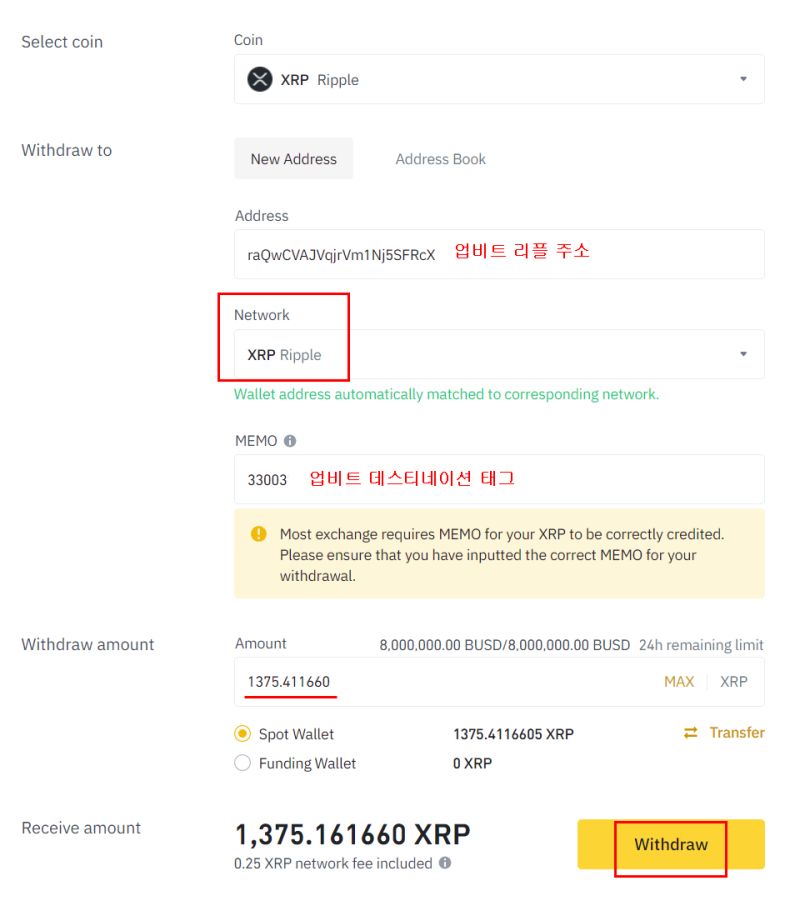Viewport: 800px width, 906px height.
Task: Open the Coin dropdown arrow
Action: pos(743,79)
